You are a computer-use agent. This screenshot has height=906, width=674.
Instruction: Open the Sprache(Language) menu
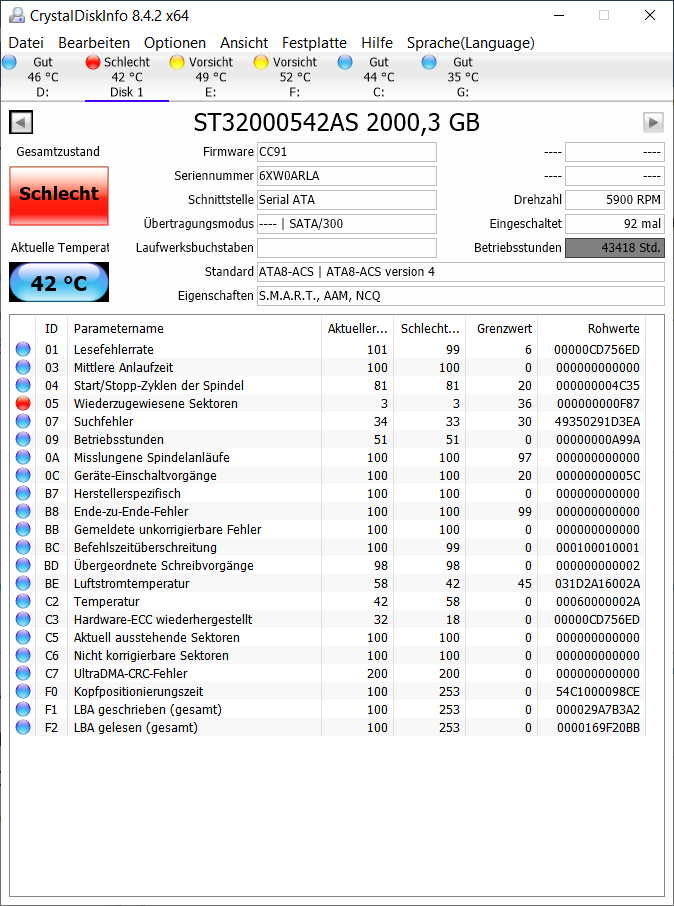pos(471,43)
